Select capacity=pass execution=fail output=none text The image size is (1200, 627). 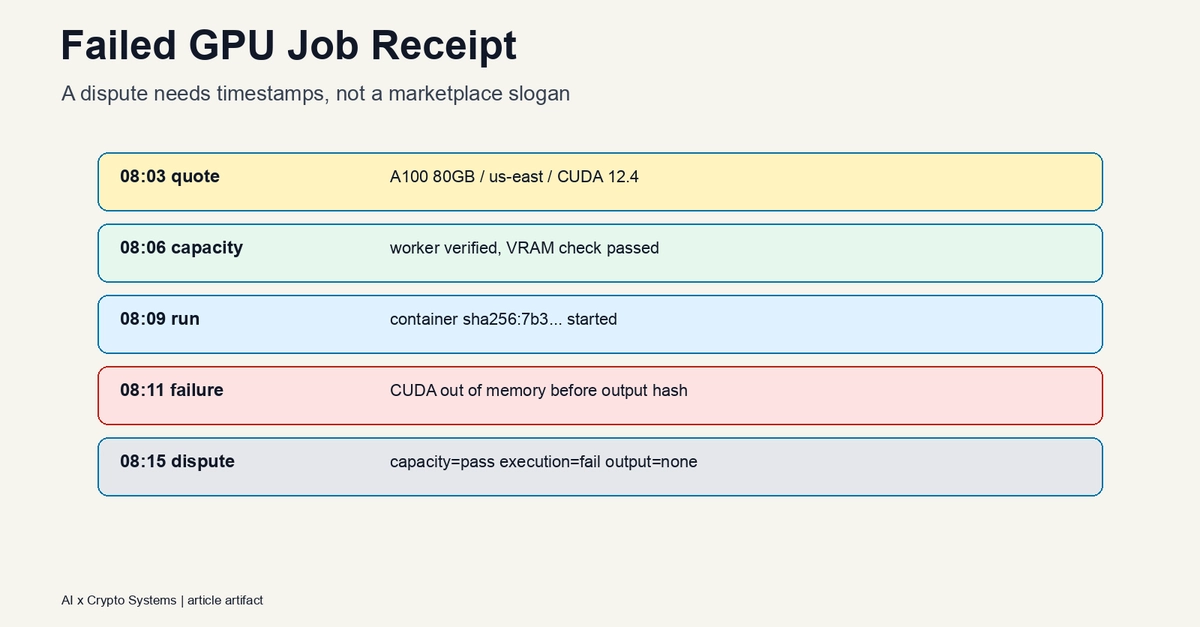(543, 462)
